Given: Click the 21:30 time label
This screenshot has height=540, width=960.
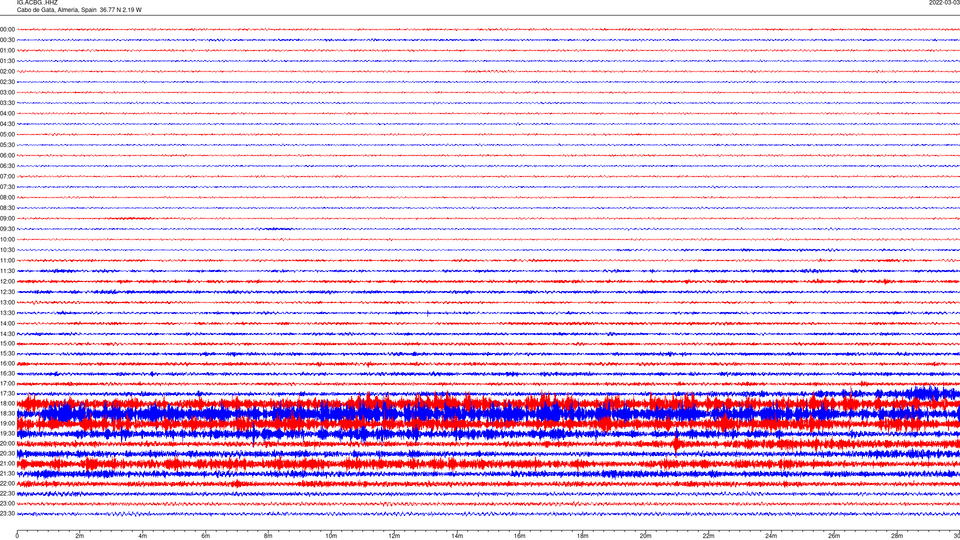Looking at the screenshot, I should point(7,474).
